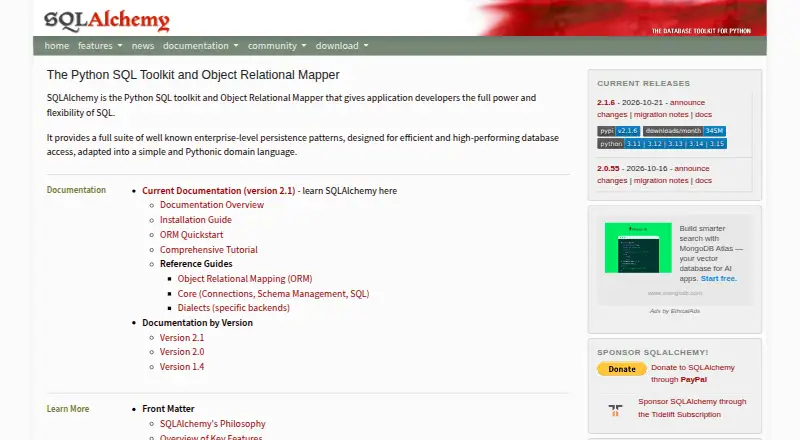Click the Reference Guides text
800x440 pixels.
tap(196, 264)
